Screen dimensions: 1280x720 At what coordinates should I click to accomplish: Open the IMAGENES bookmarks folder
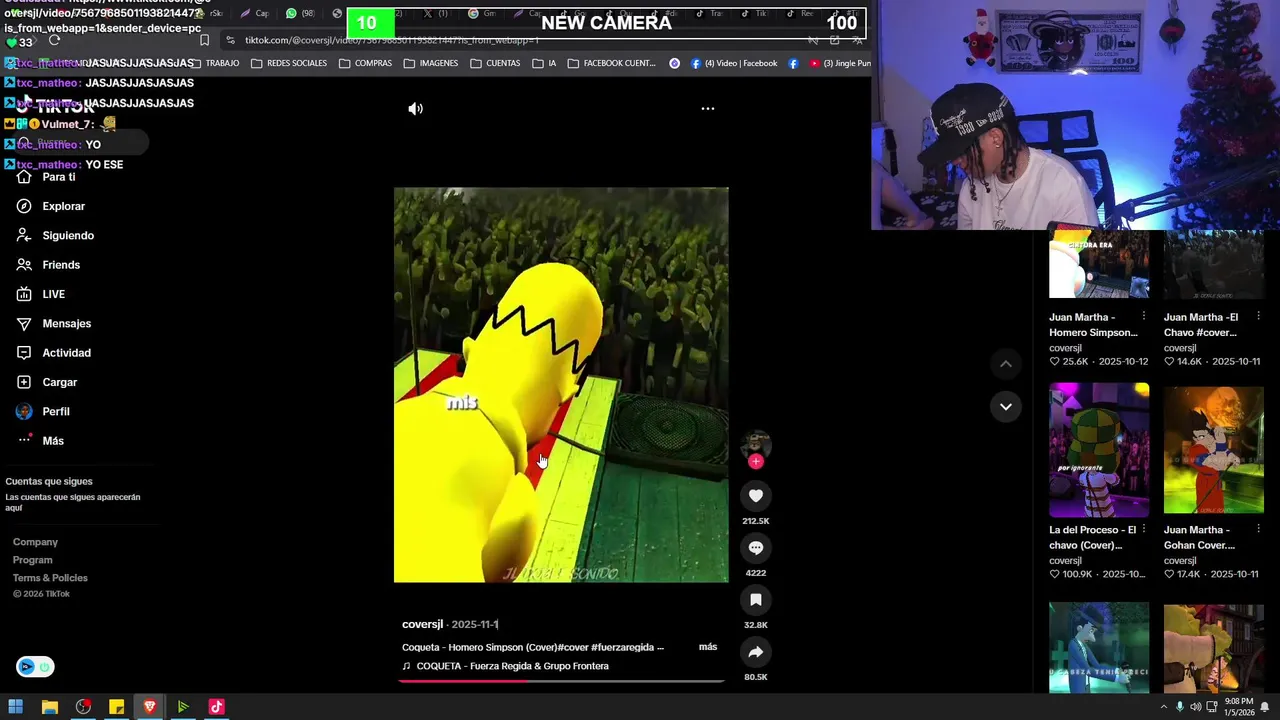(431, 63)
